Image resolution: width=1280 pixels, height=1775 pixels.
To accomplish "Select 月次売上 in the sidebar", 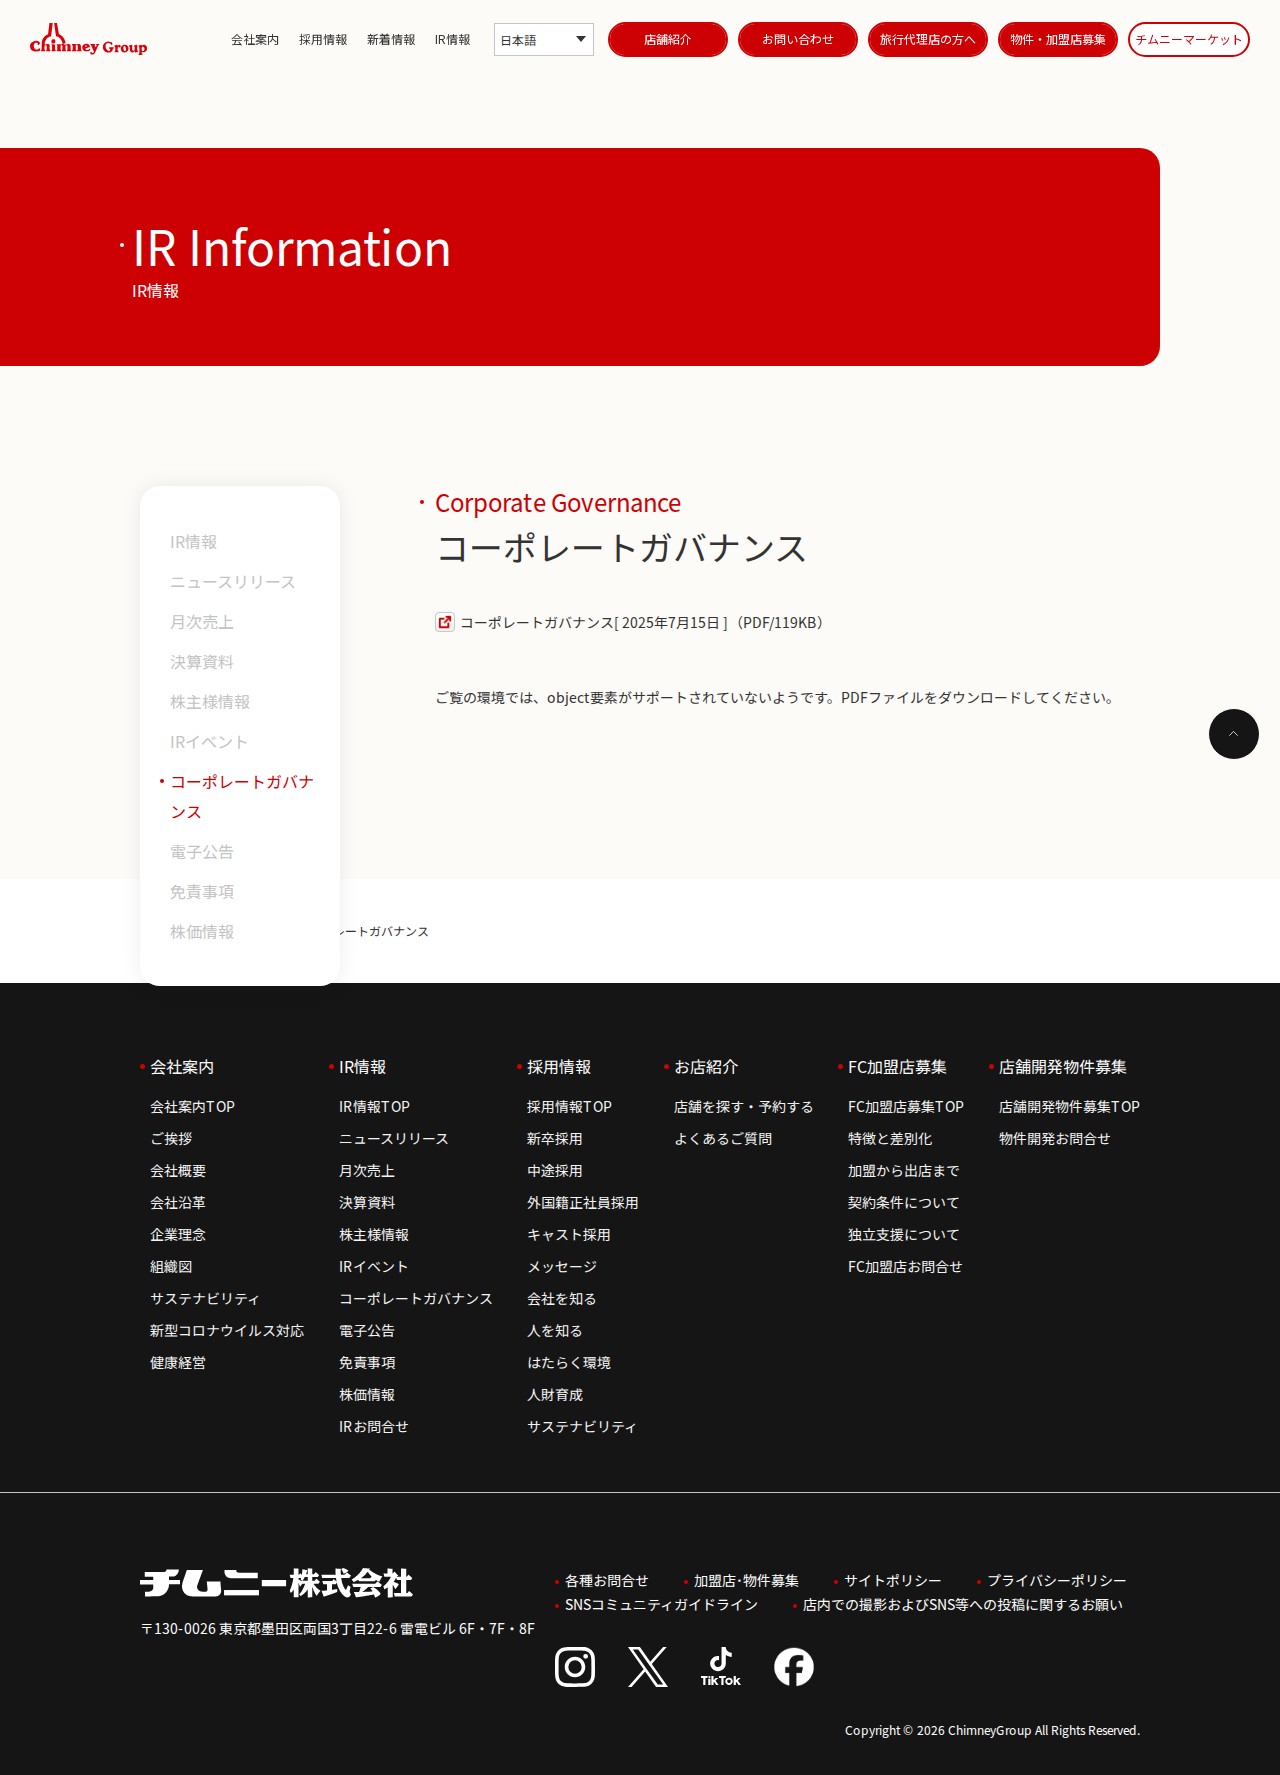I will 202,622.
